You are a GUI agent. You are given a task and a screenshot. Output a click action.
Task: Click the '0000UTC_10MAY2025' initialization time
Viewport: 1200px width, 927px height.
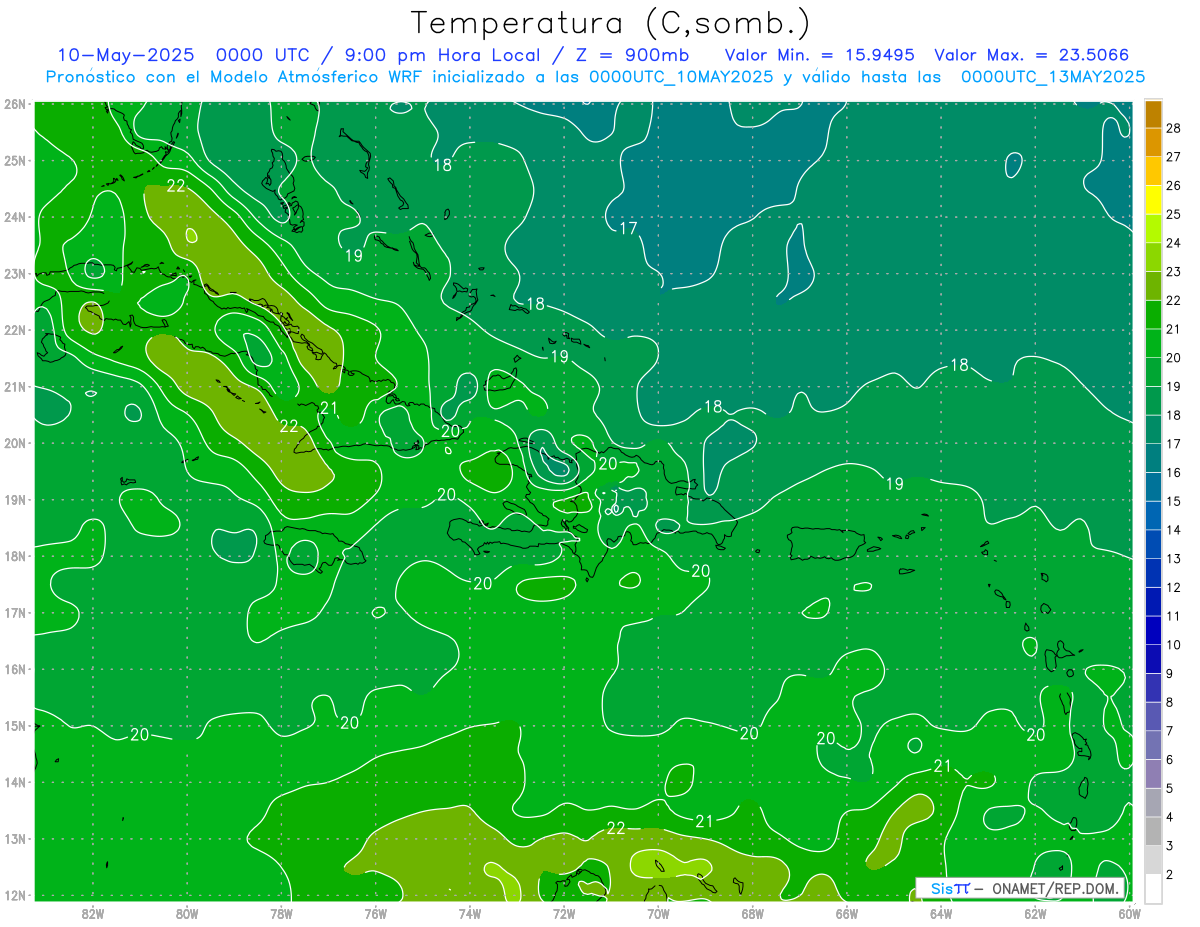[x=681, y=76]
